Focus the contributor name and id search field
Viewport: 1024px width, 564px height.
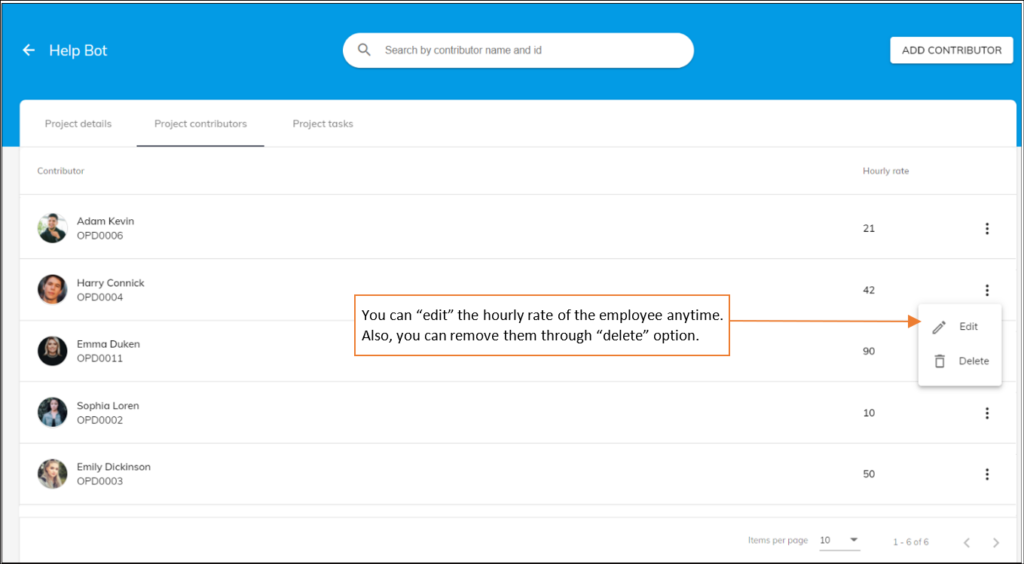(x=530, y=50)
